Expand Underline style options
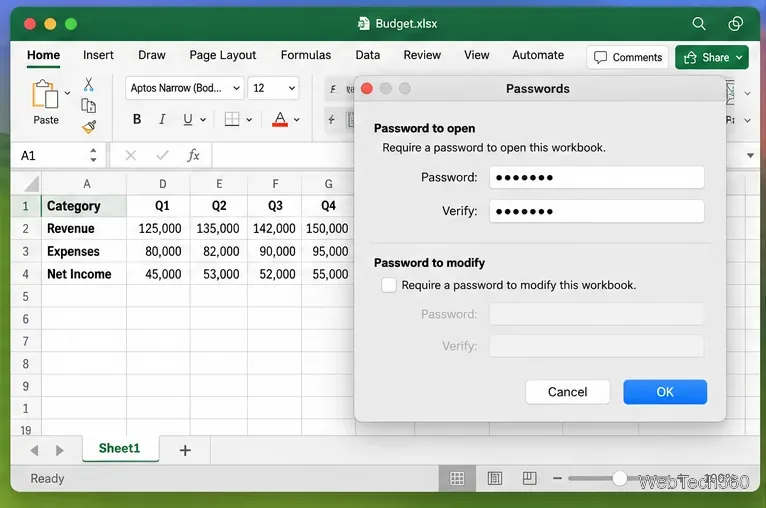766x508 pixels. click(203, 120)
